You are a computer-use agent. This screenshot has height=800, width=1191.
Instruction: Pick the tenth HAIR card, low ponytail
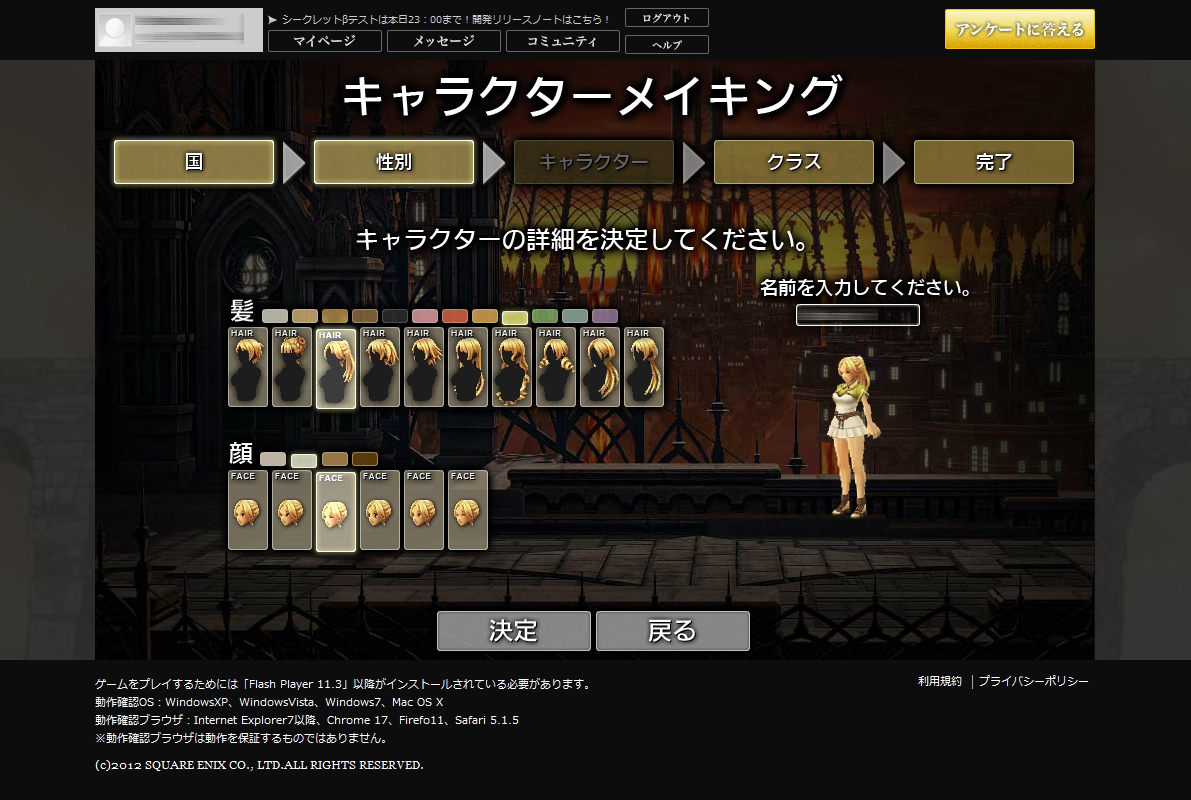[x=644, y=367]
